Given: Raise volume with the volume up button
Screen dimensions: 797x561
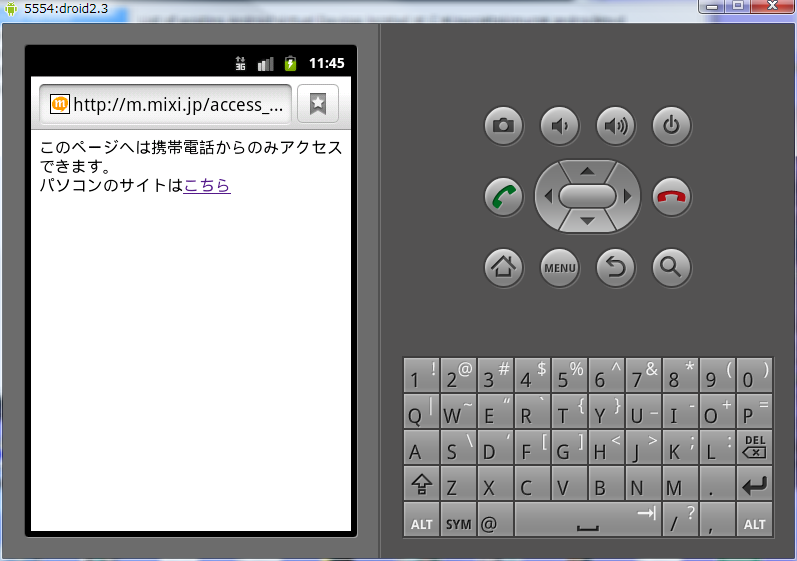Looking at the screenshot, I should [x=615, y=125].
